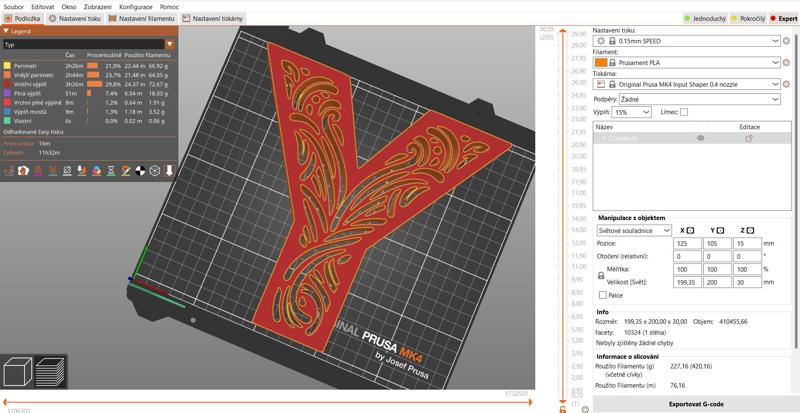Viewport: 800px width, 413px height.
Task: Toggle object visibility eye icon
Action: 701,138
